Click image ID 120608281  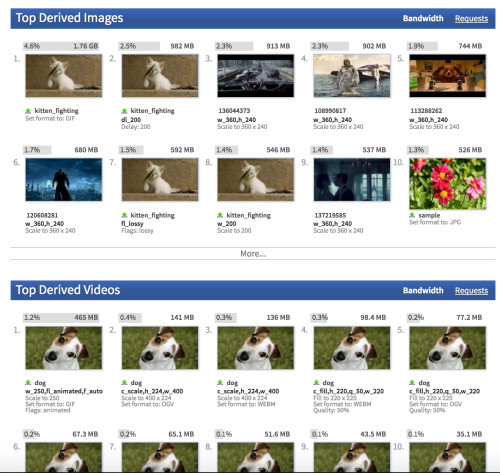42,215
